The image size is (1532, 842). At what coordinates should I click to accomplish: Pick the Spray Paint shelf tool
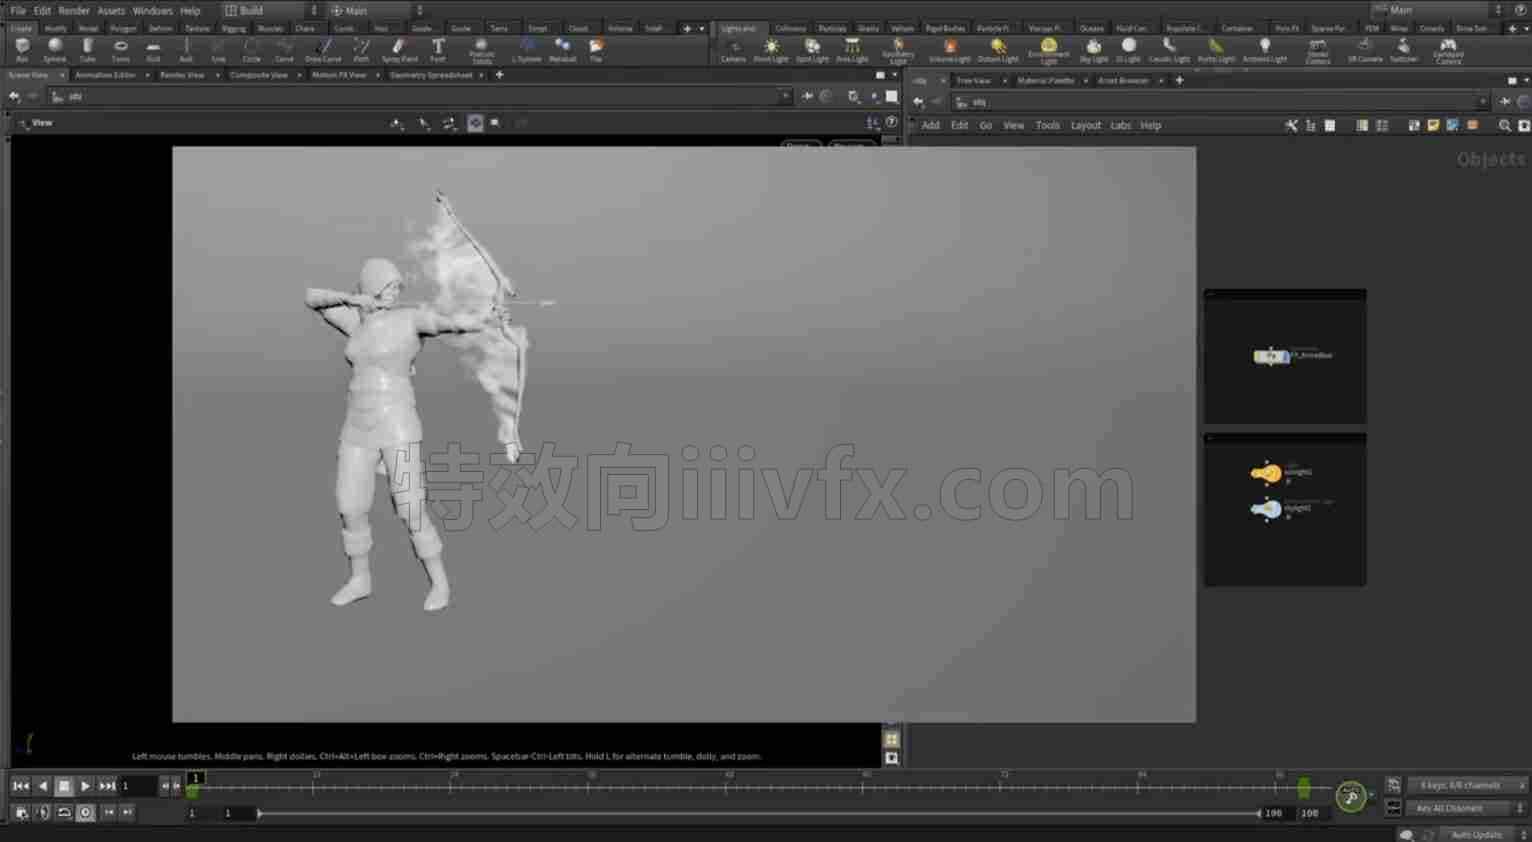399,49
